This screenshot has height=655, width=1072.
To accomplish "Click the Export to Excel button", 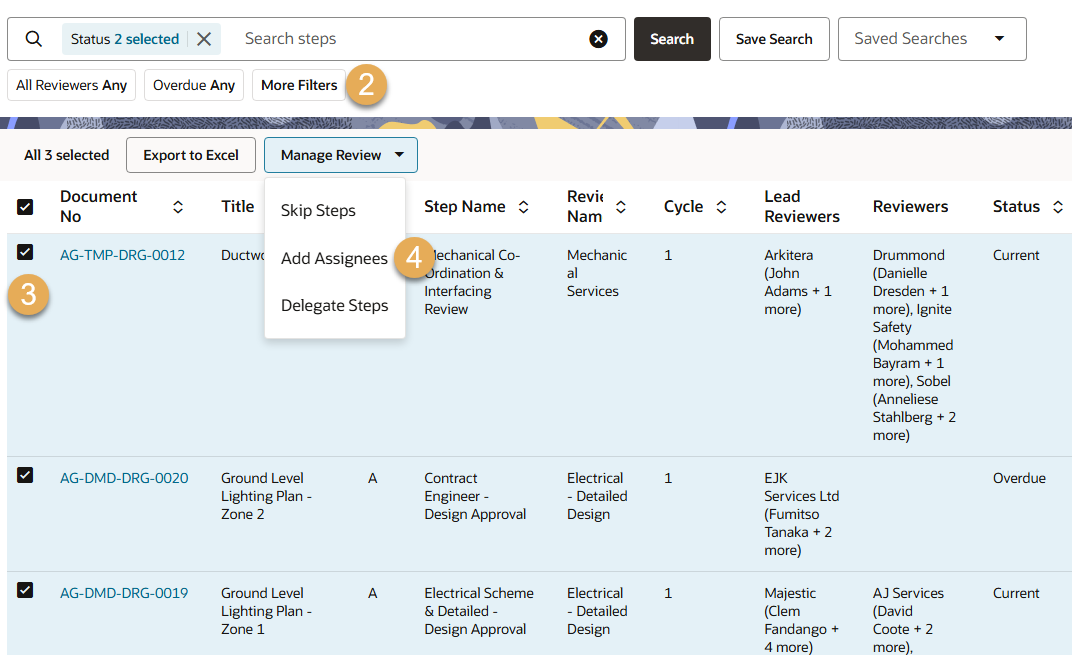I will pyautogui.click(x=191, y=155).
